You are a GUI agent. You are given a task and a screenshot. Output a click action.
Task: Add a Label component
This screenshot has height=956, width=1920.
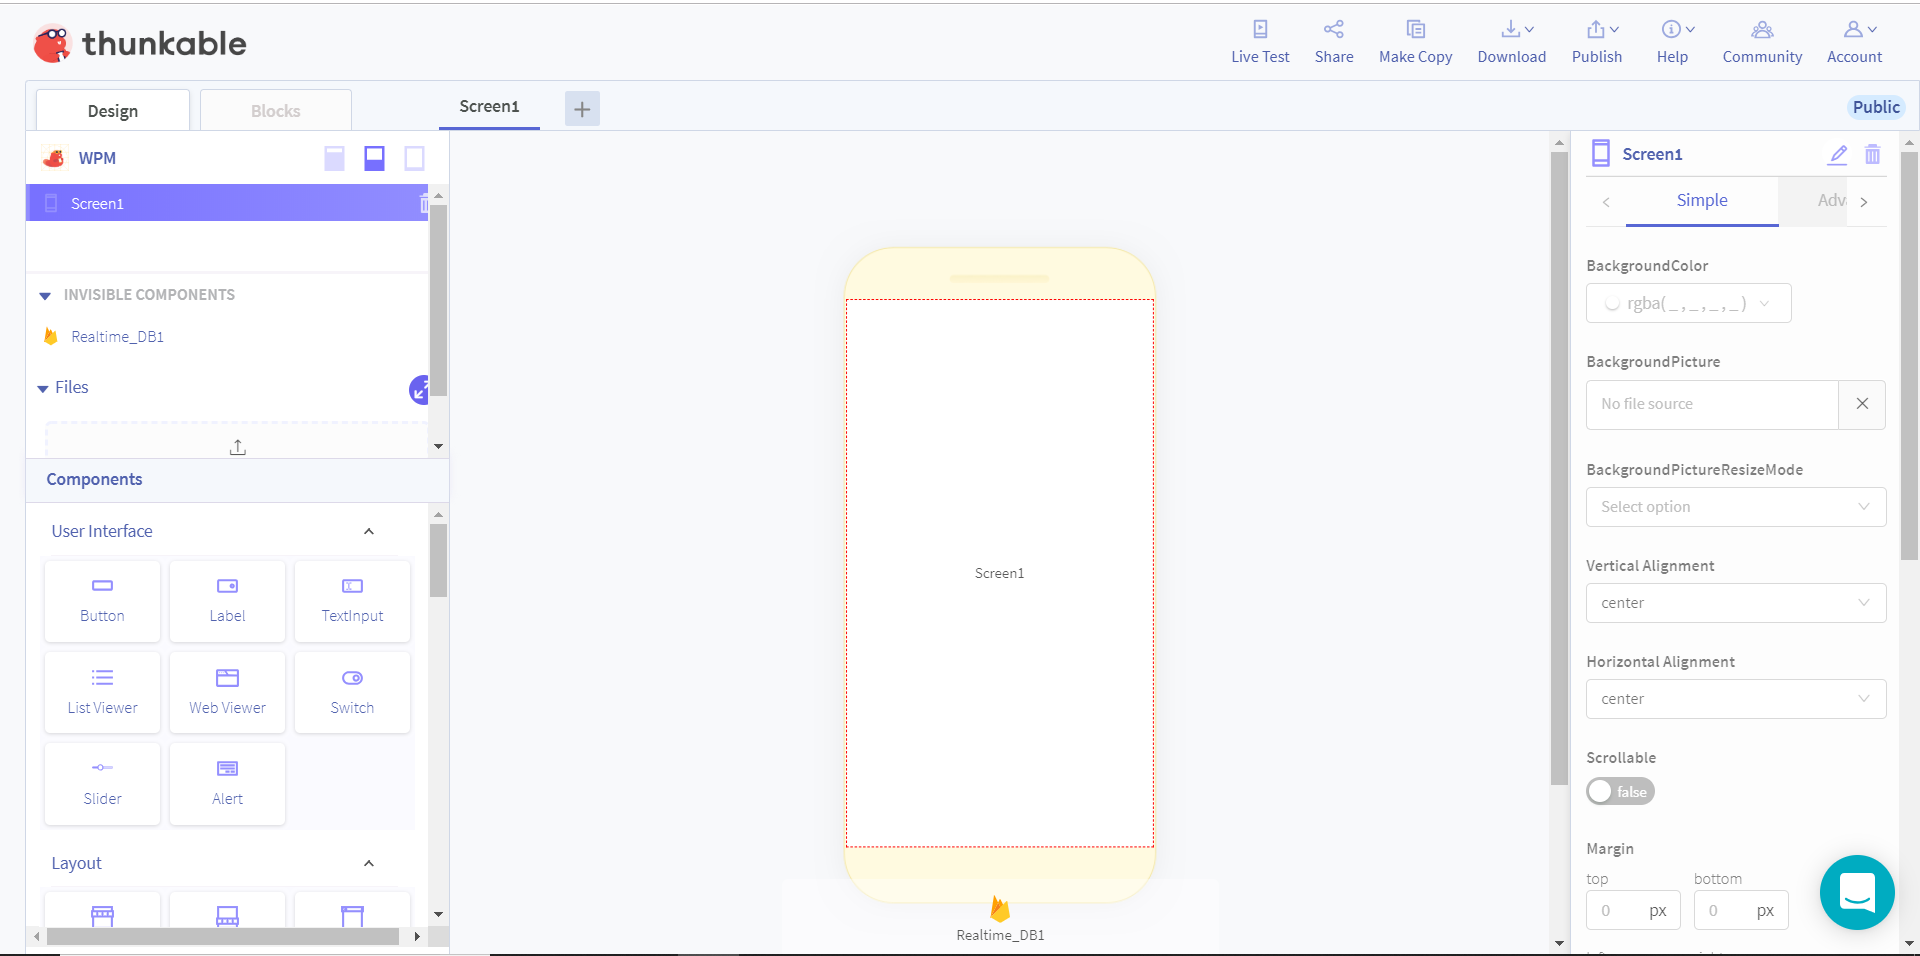point(227,601)
